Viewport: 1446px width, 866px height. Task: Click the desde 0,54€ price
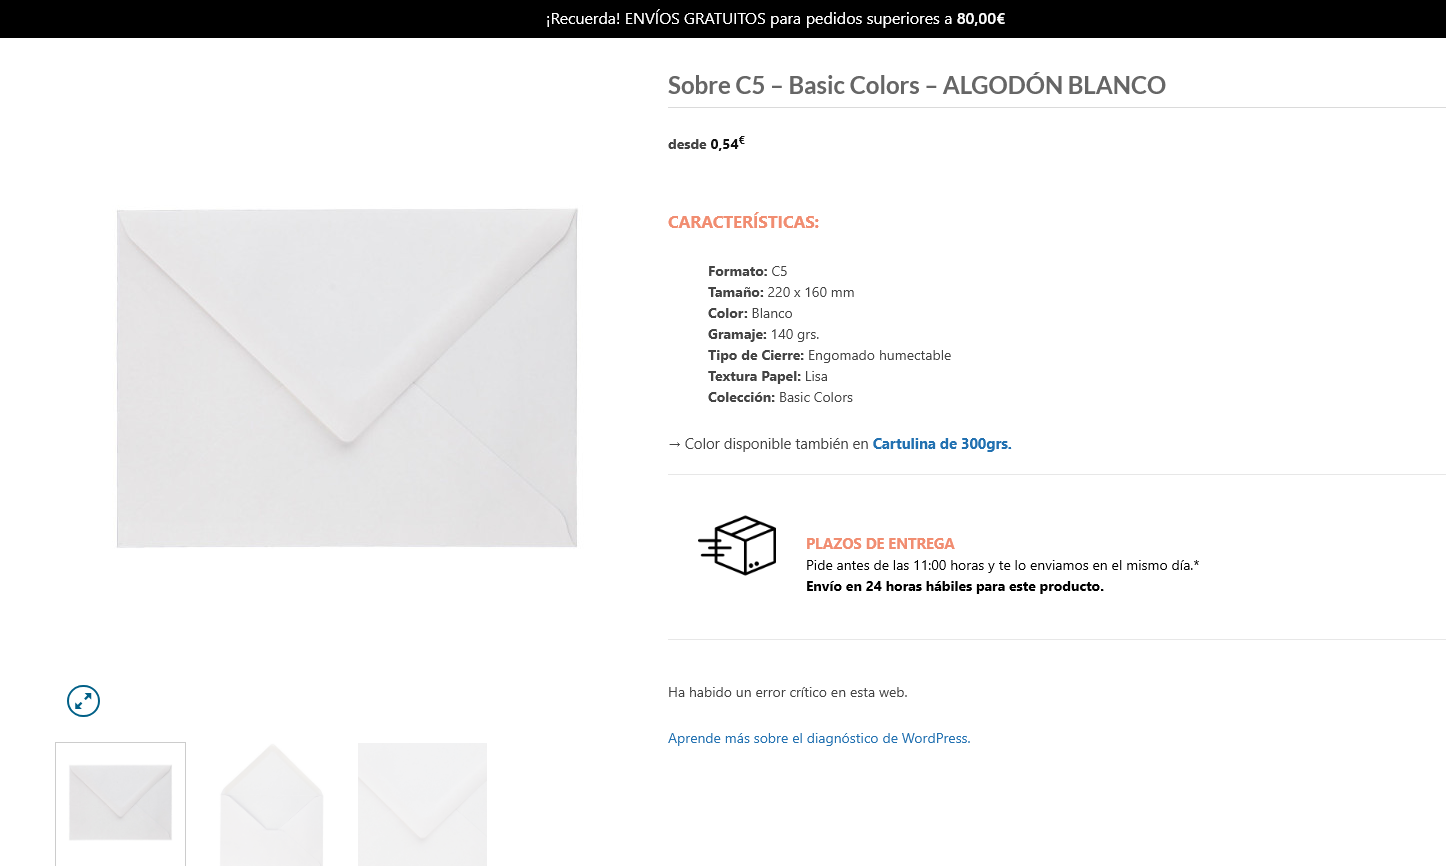[706, 144]
